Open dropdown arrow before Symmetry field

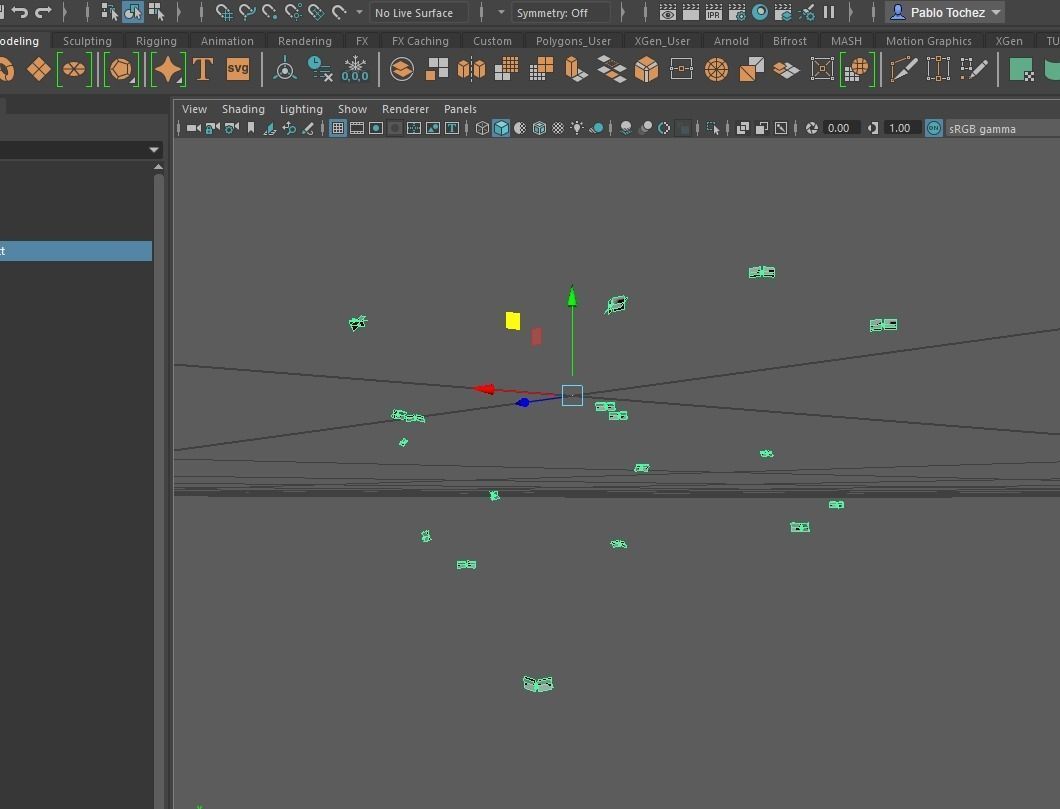coord(501,12)
